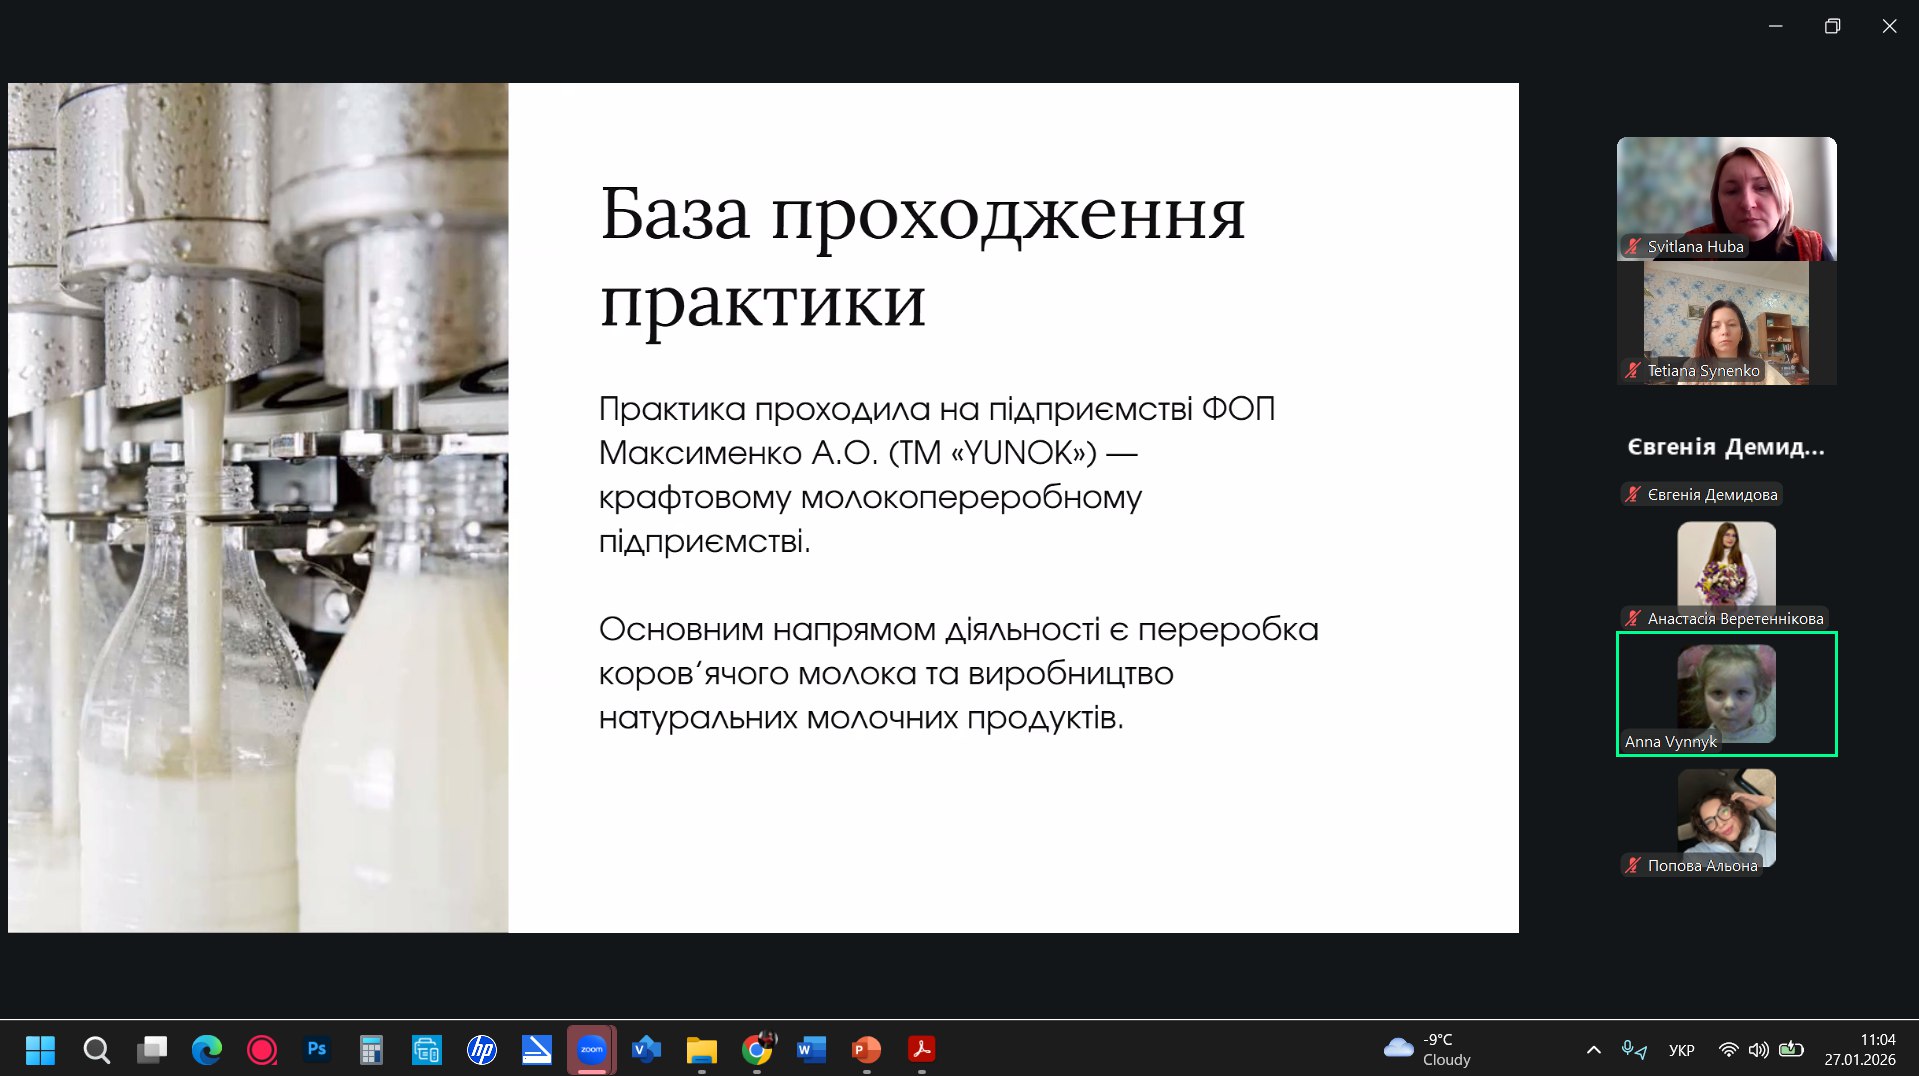The image size is (1919, 1076).
Task: Launch the Calculator app icon
Action: coord(372,1049)
